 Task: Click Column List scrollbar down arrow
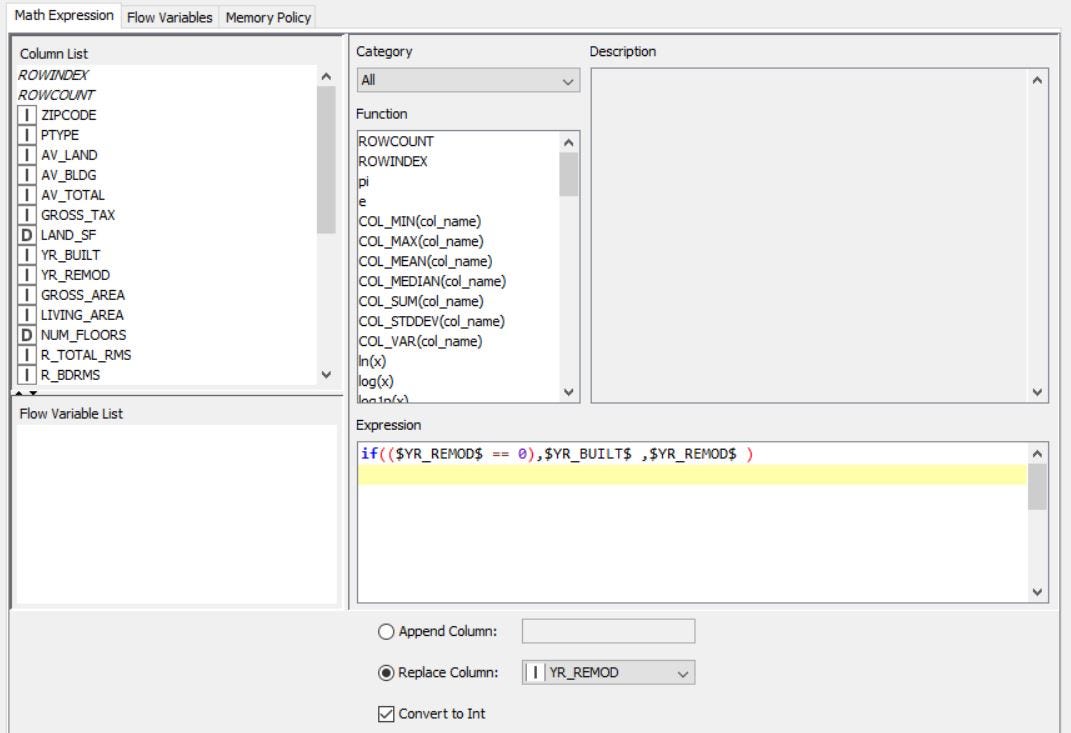point(326,375)
